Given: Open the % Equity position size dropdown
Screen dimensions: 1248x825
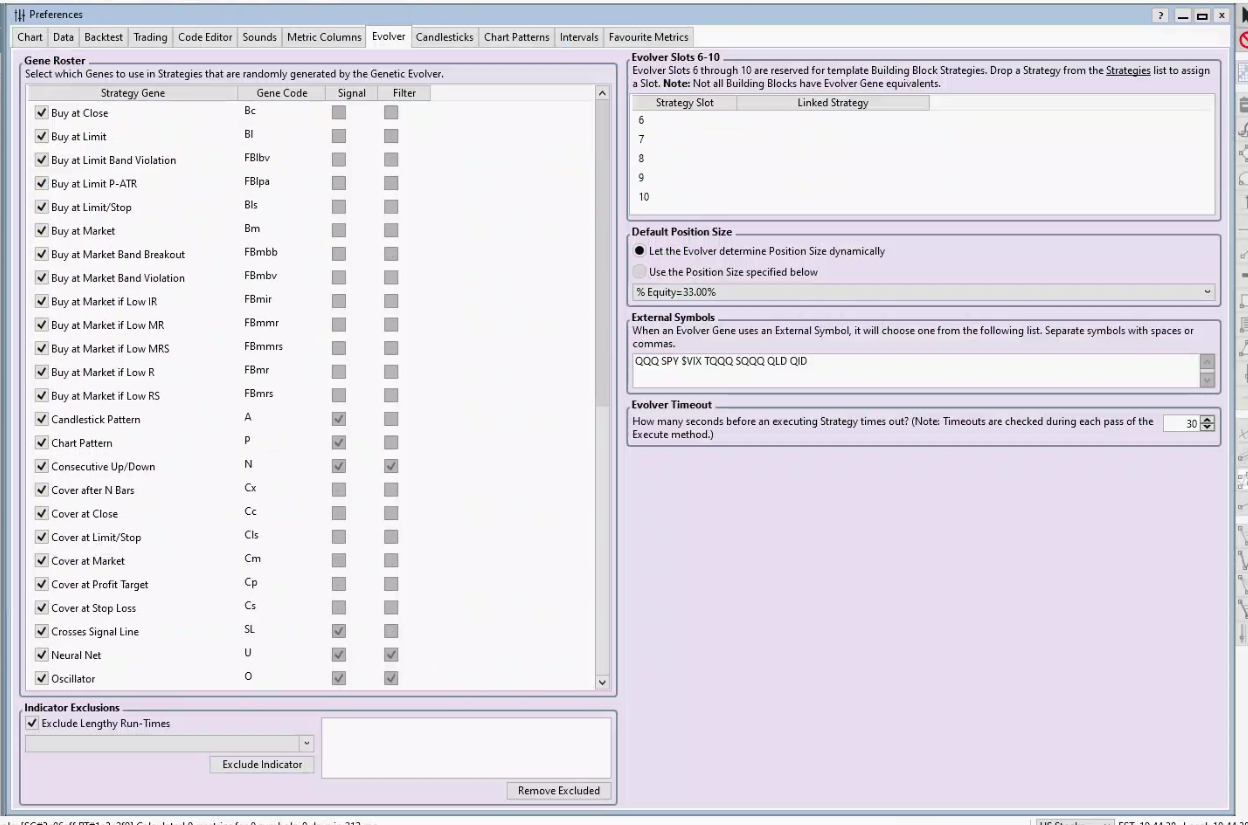Looking at the screenshot, I should click(x=1207, y=292).
